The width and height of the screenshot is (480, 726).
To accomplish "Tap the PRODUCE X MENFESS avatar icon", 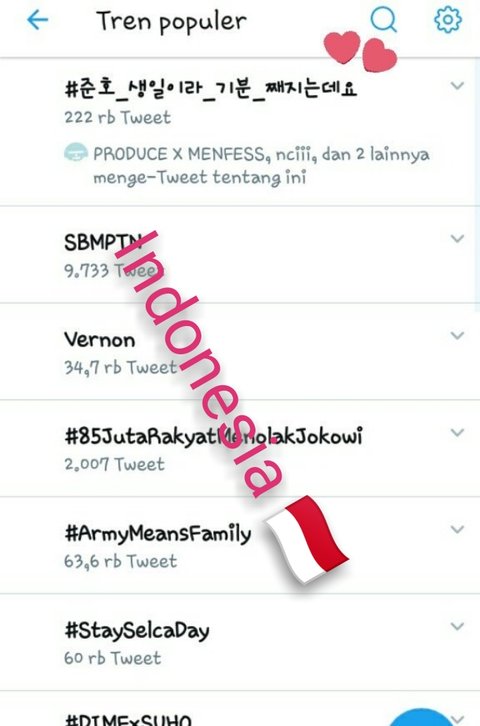I will [76, 153].
